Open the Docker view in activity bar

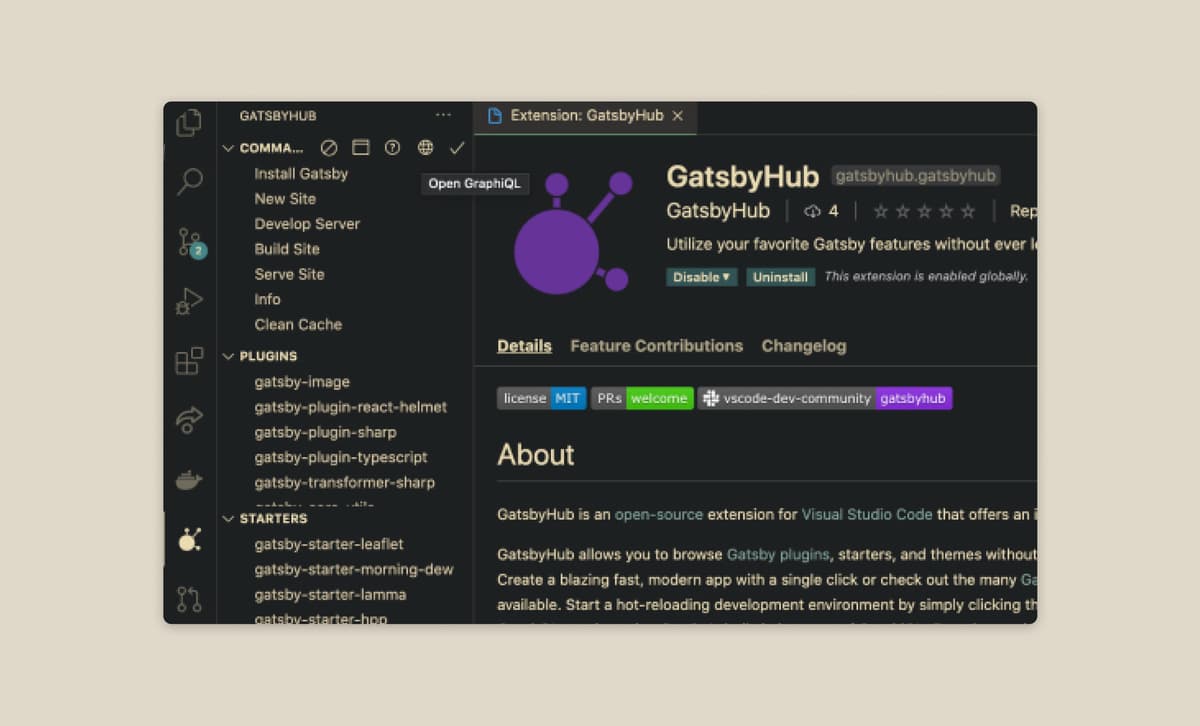pos(189,480)
